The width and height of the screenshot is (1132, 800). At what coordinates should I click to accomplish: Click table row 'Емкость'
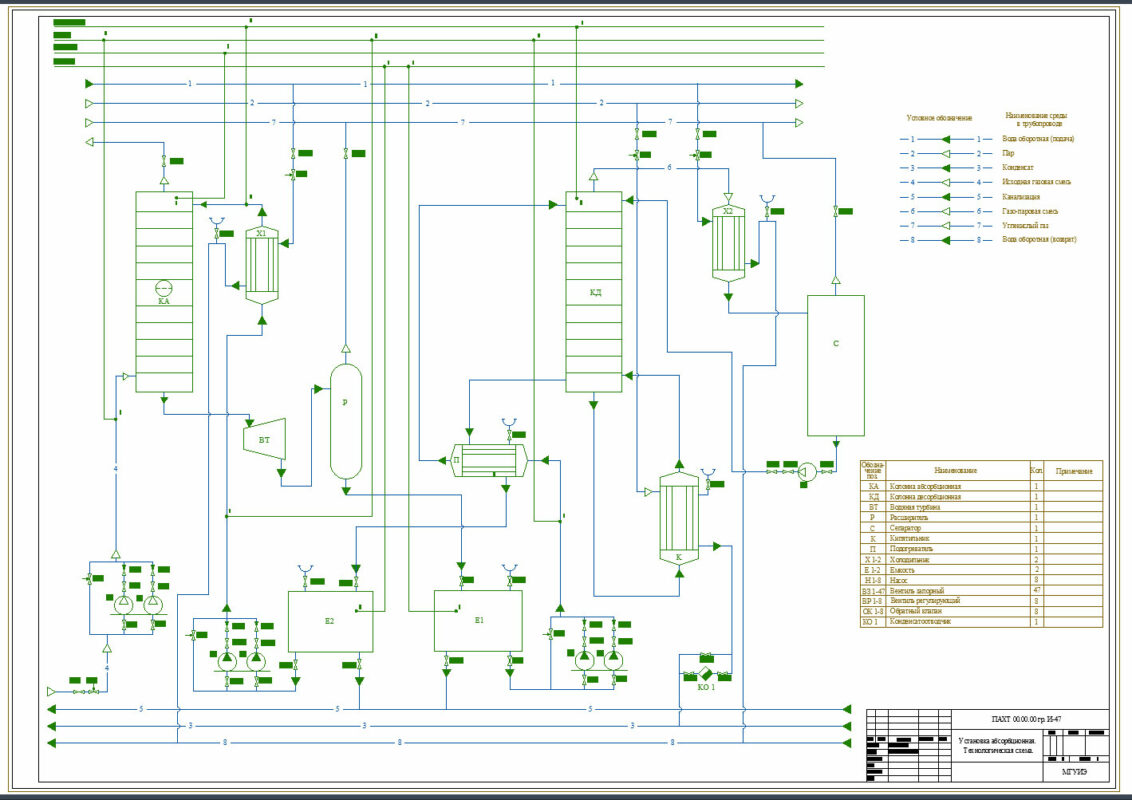pos(982,570)
